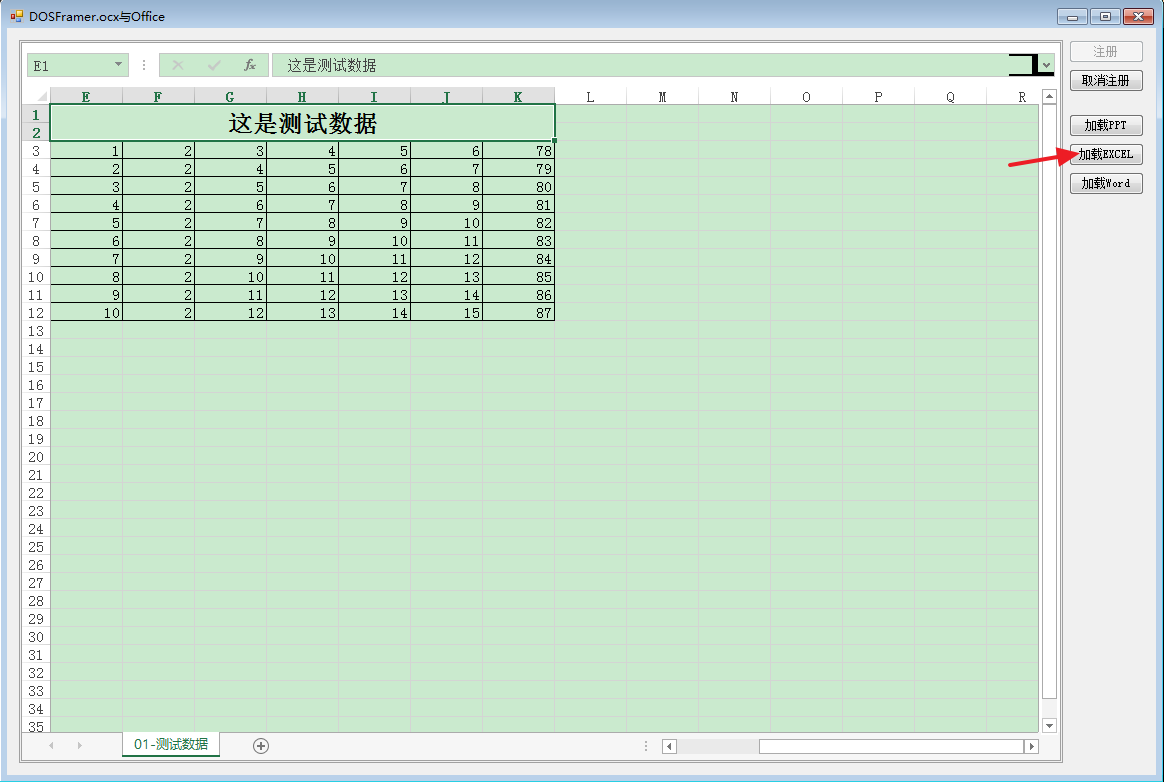Click the horizontal scrollbar right arrow

[x=1033, y=745]
